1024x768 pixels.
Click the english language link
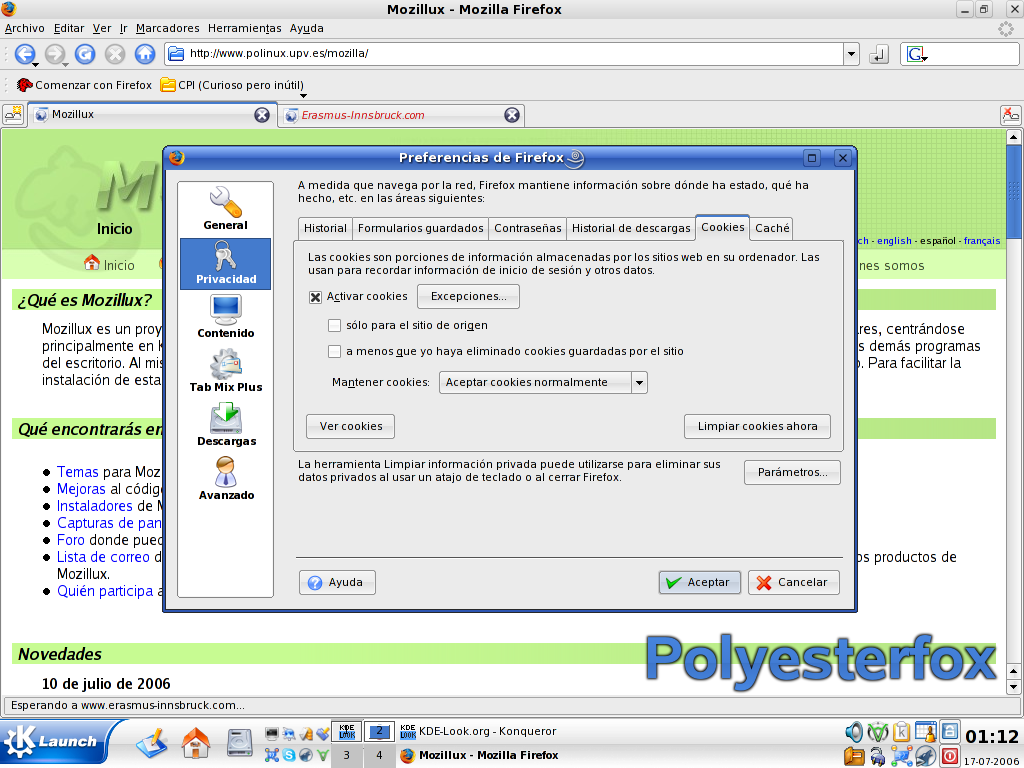coord(894,241)
